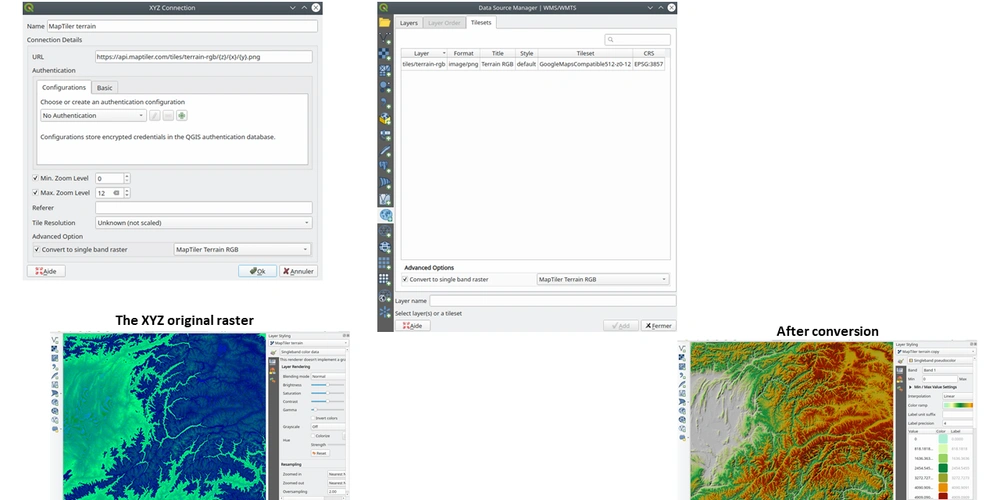Open Blending mode Normal dropdown
This screenshot has width=1000, height=500.
coord(328,376)
